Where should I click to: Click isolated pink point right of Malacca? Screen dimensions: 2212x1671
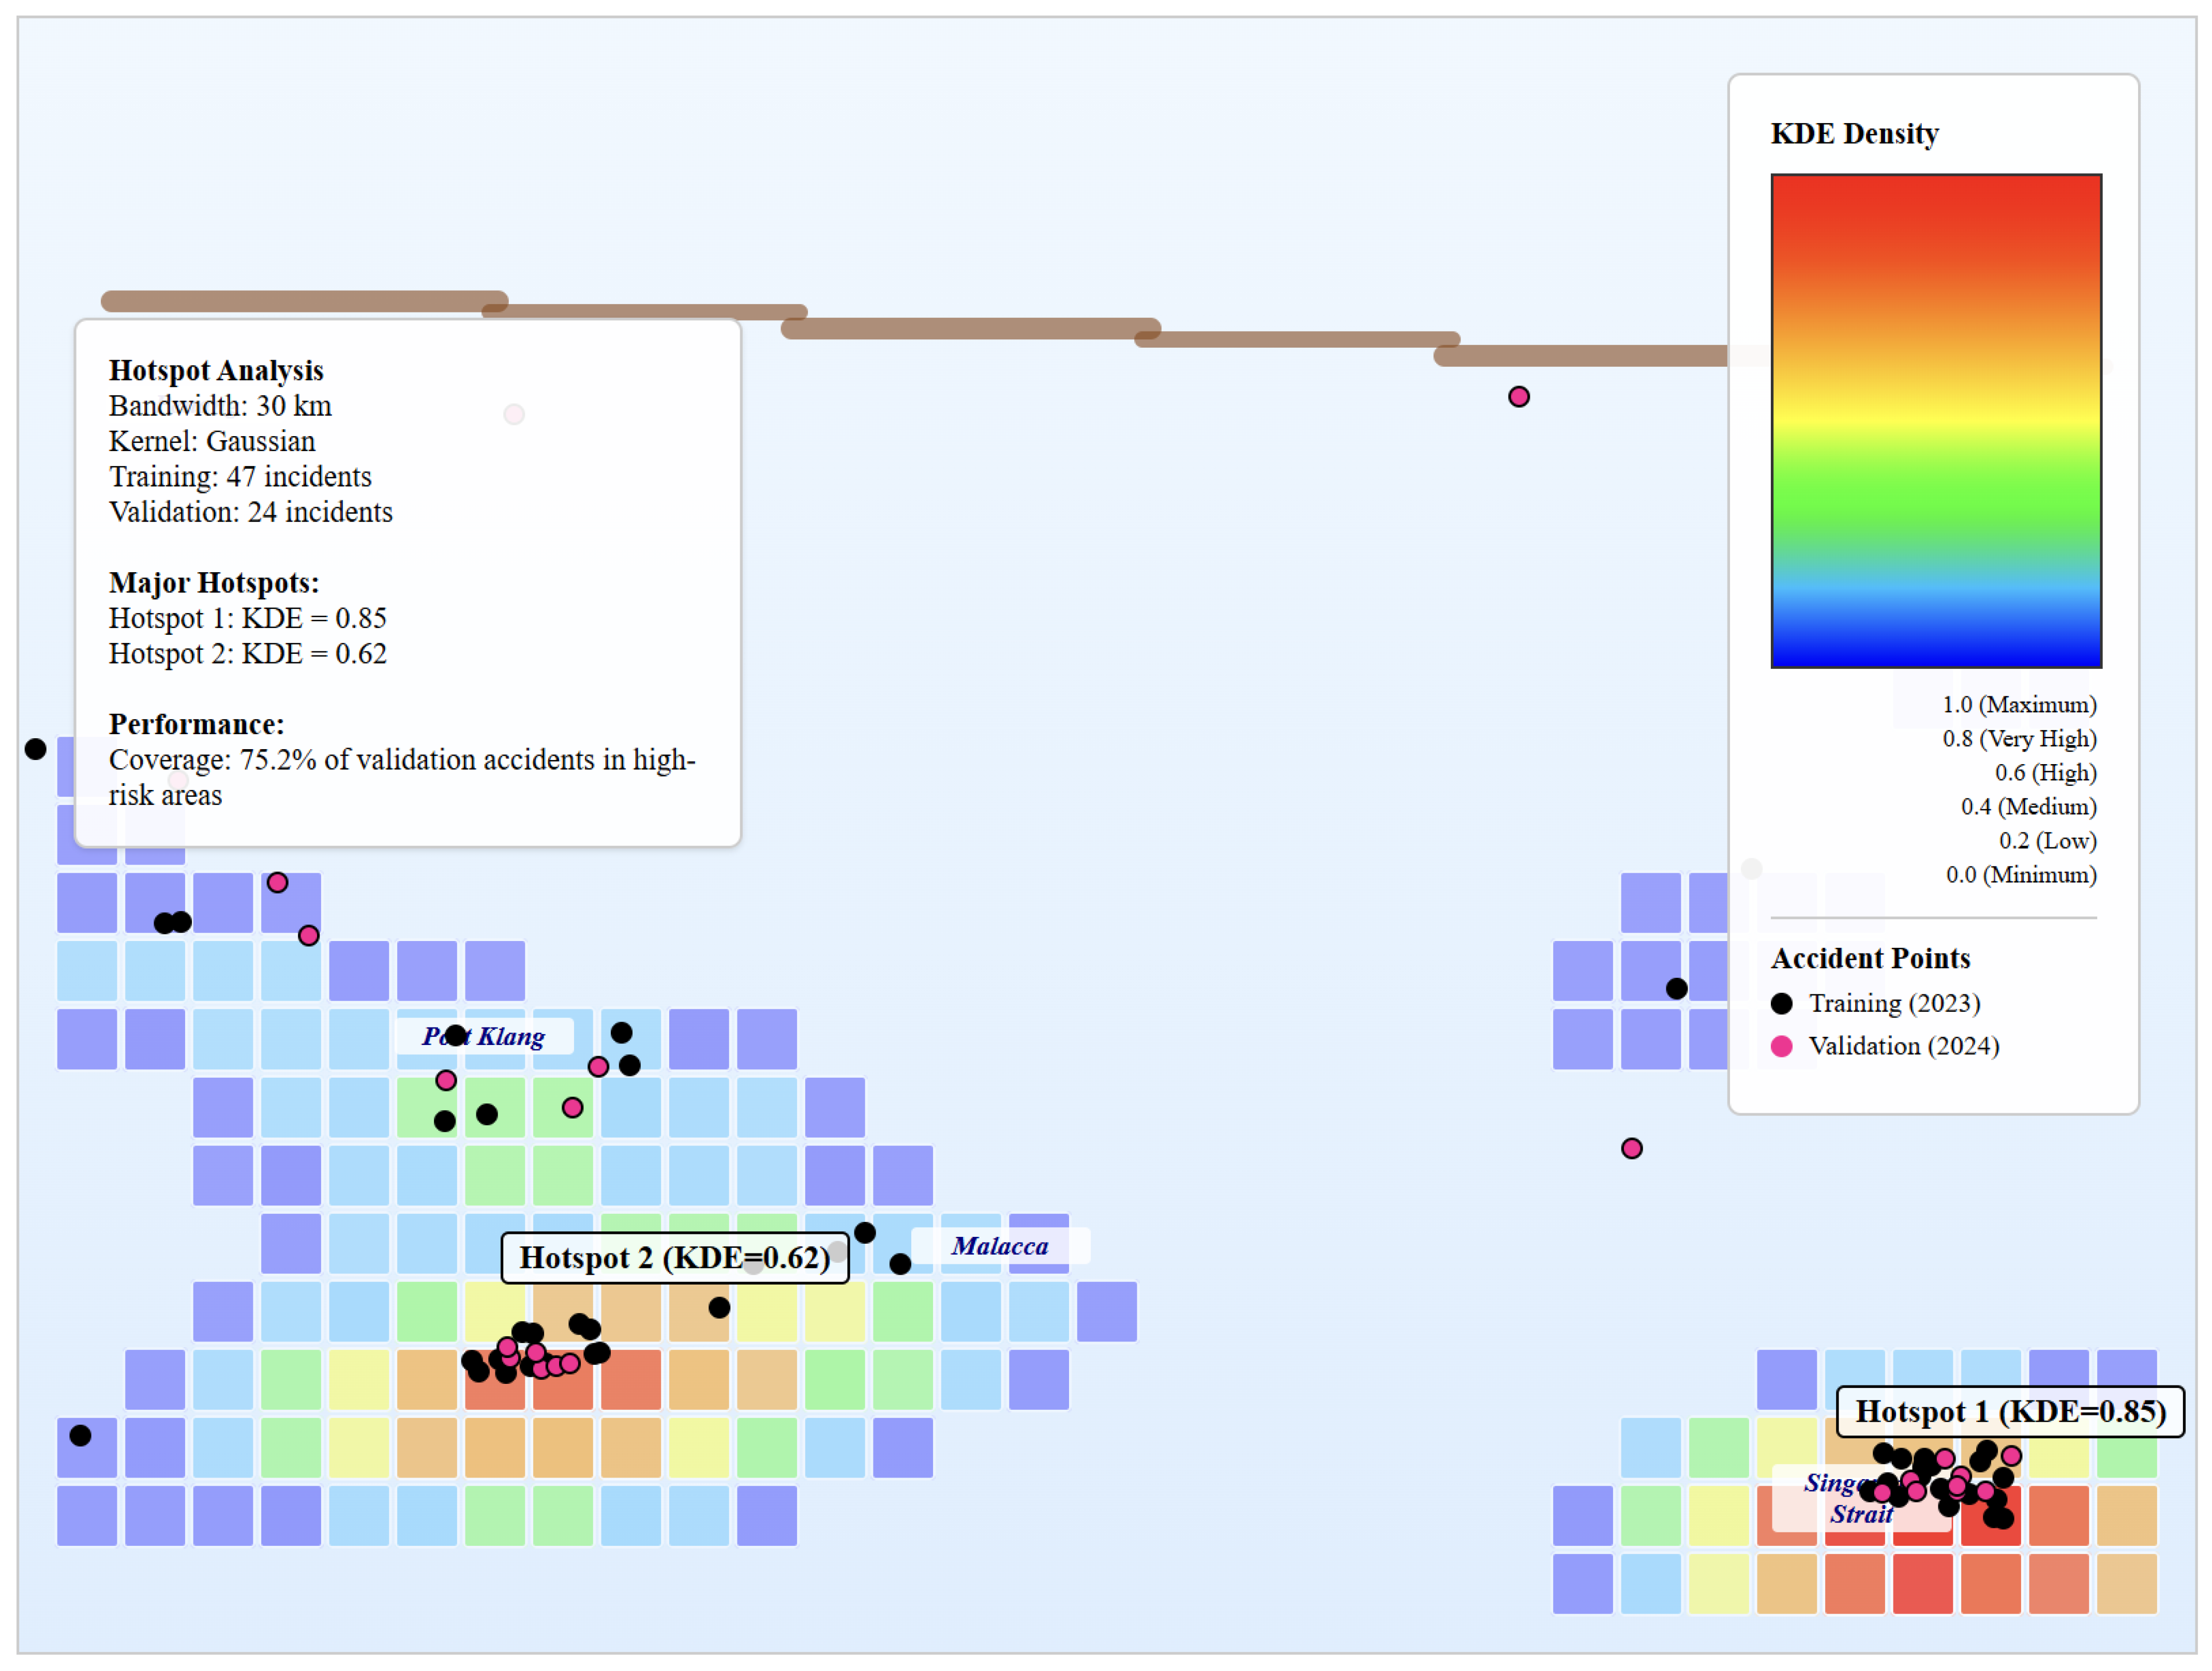pos(1631,1148)
